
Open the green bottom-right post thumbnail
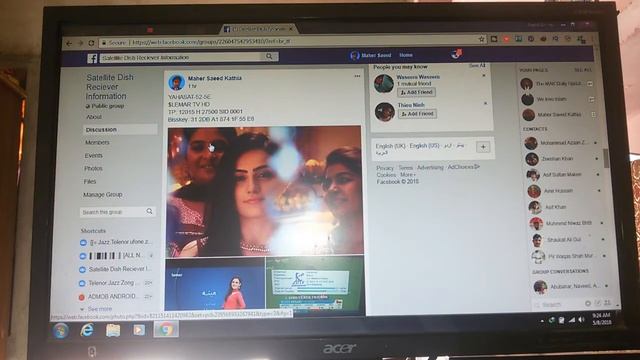(x=315, y=284)
